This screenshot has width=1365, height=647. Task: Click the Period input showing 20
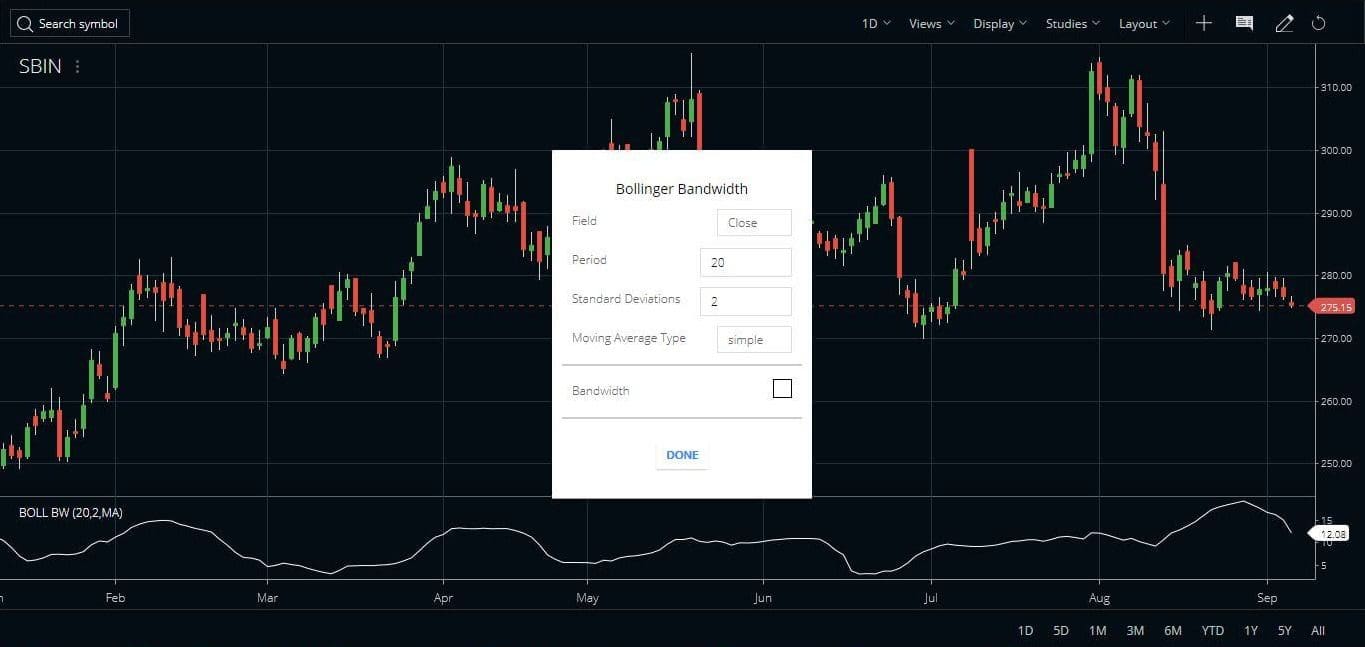click(745, 261)
